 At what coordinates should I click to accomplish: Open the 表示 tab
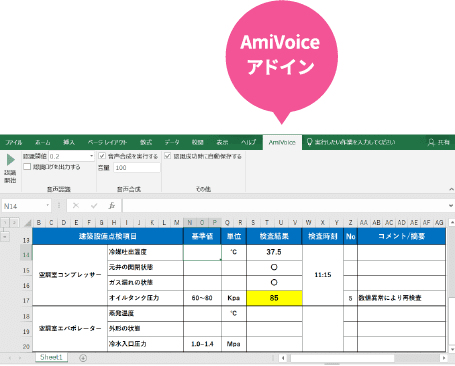point(222,142)
